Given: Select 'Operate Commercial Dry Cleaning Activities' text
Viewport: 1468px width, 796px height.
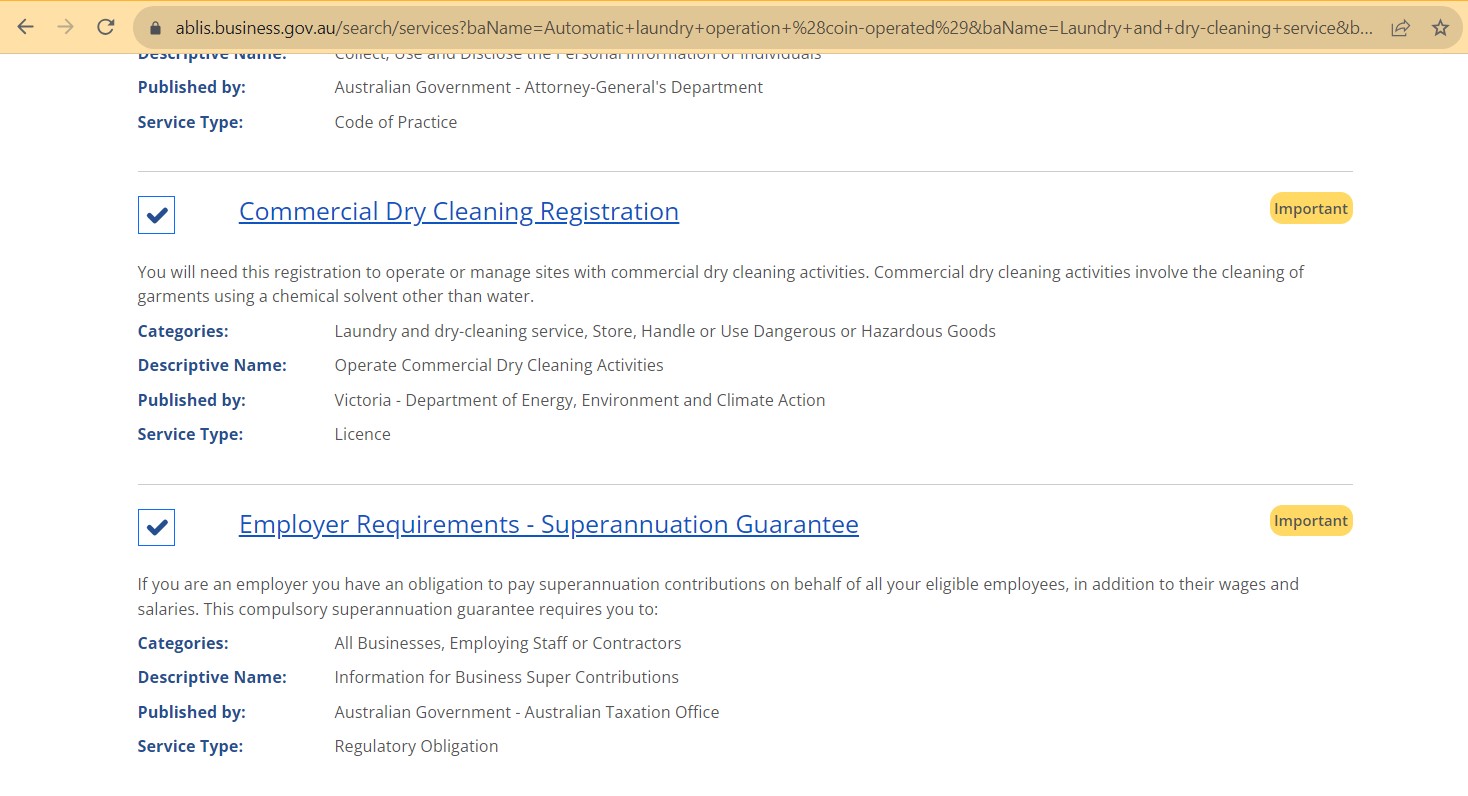Looking at the screenshot, I should pyautogui.click(x=499, y=365).
